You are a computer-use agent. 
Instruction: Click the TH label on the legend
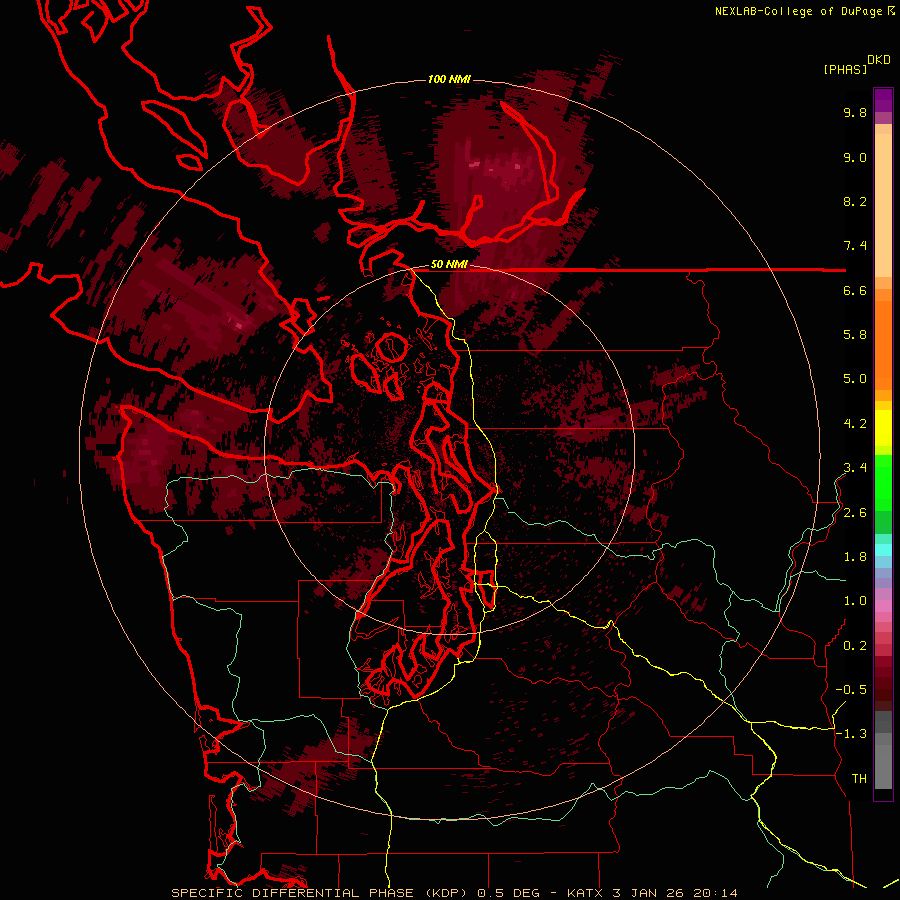click(x=859, y=779)
